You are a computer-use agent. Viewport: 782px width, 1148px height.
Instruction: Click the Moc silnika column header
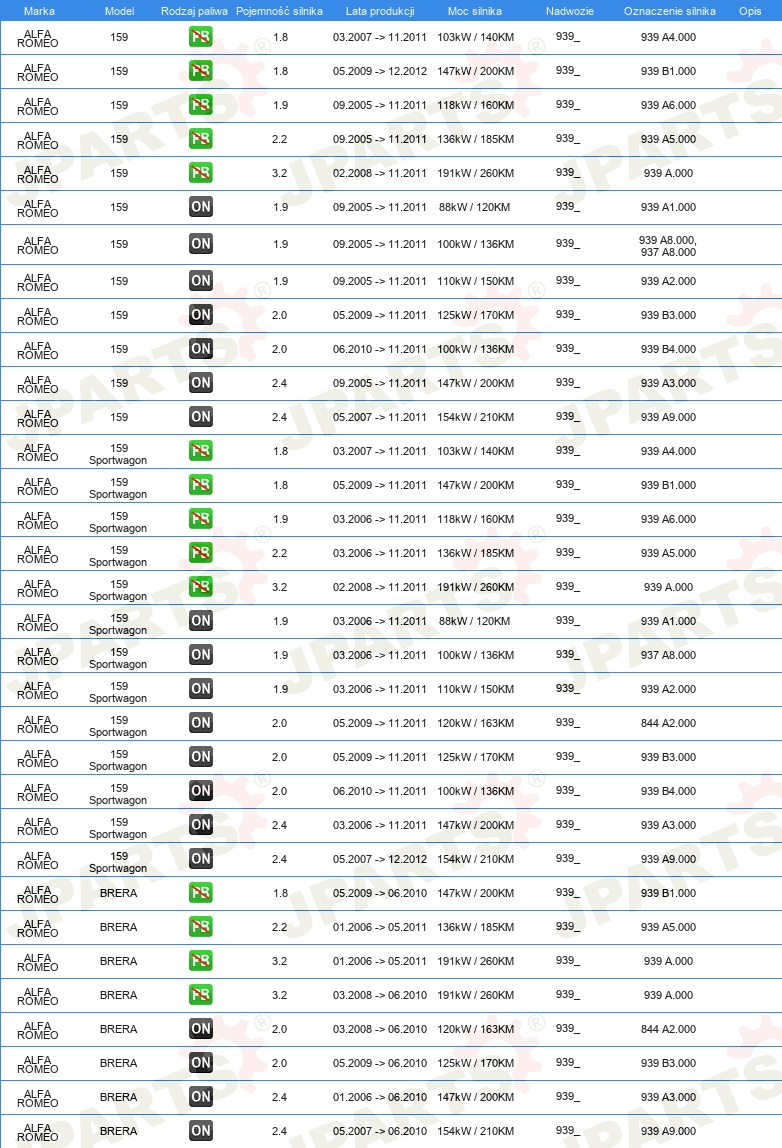point(474,11)
